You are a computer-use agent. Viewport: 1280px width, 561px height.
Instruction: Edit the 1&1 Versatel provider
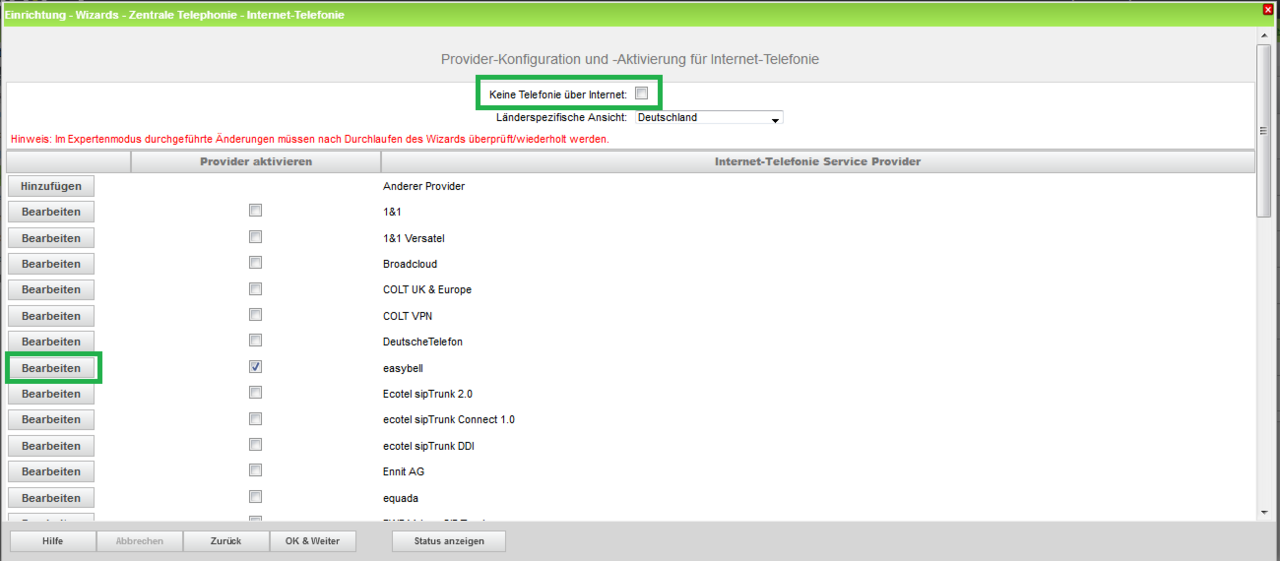tap(51, 238)
